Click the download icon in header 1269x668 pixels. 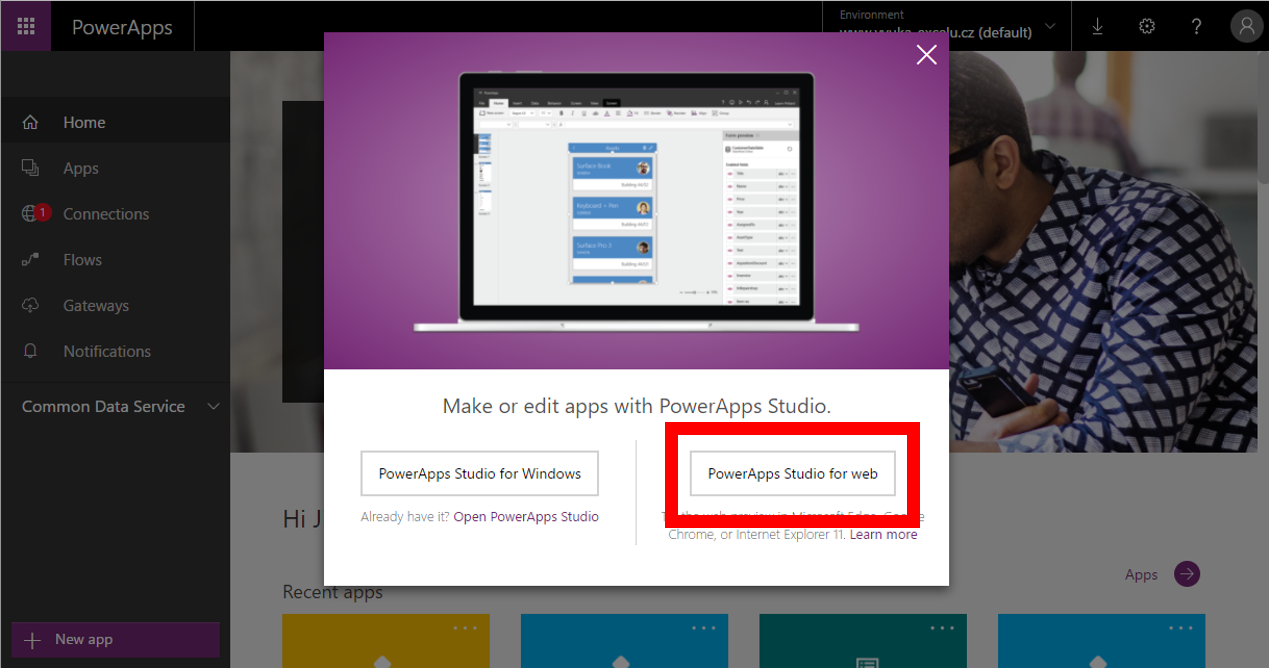click(x=1097, y=27)
